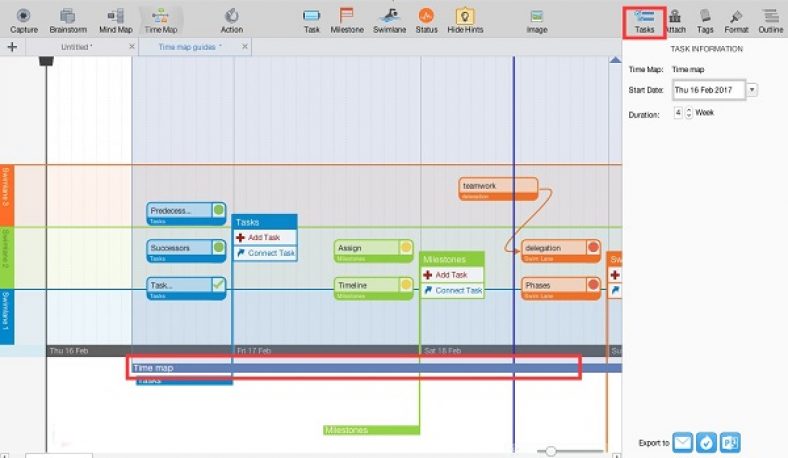
Task: Edit the Start Date field
Action: pyautogui.click(x=709, y=90)
